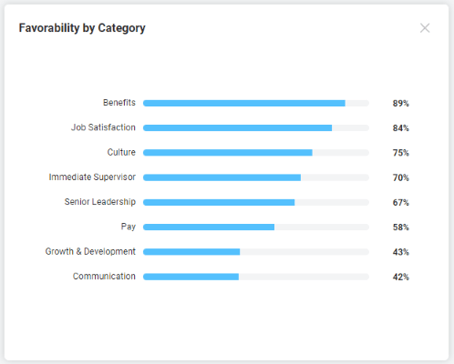Click the 42% value for Communication

pyautogui.click(x=401, y=277)
